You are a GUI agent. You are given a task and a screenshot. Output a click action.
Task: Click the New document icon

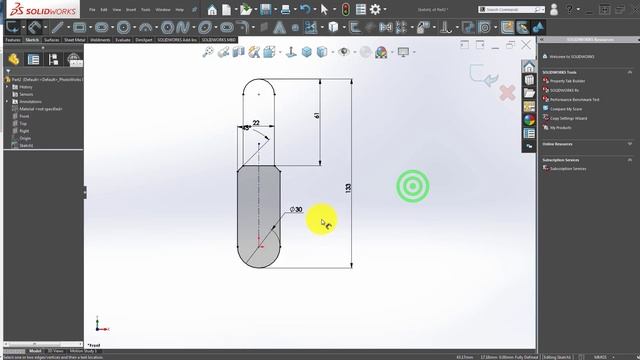[227, 9]
